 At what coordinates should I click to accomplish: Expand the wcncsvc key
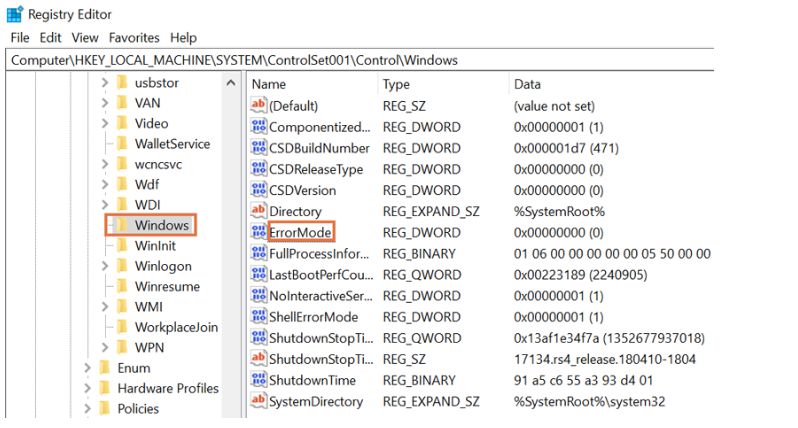[105, 164]
